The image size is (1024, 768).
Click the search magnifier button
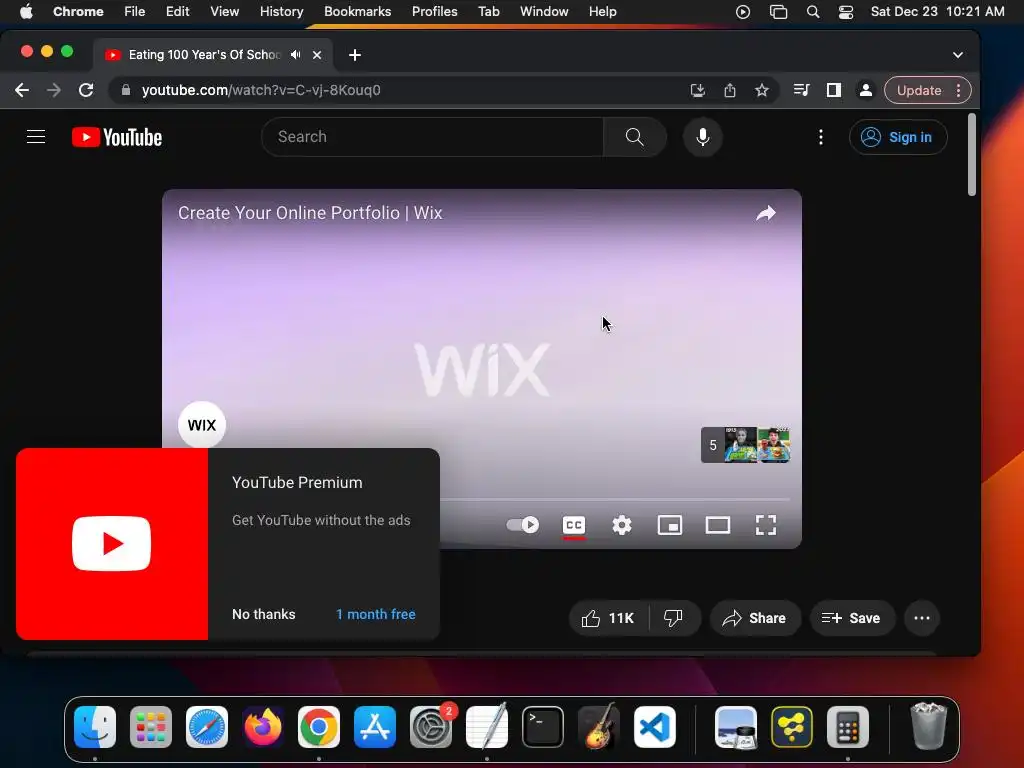[634, 136]
